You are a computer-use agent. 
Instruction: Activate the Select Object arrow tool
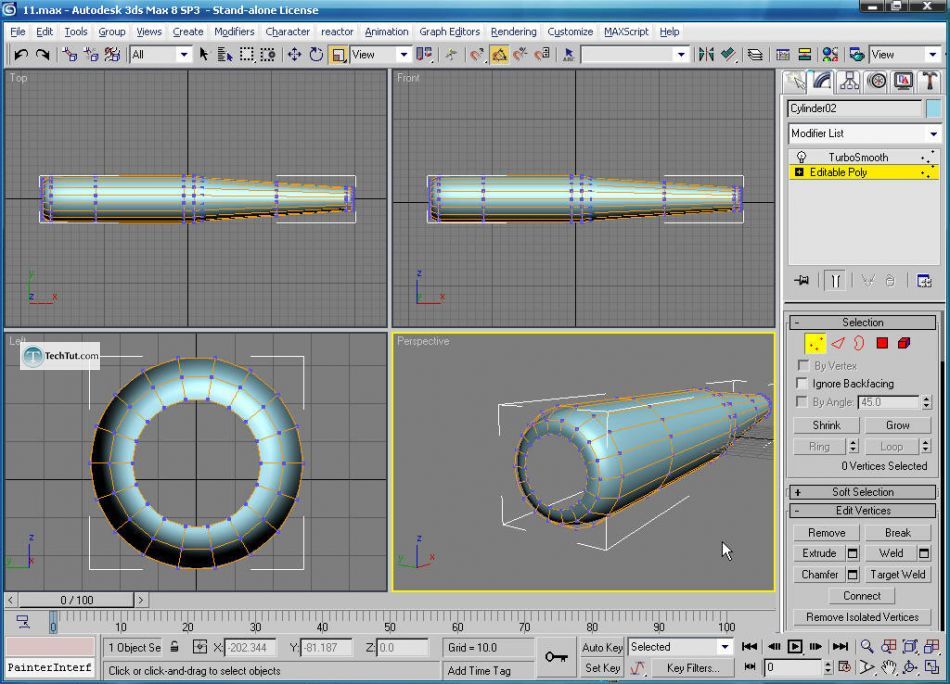[x=204, y=55]
